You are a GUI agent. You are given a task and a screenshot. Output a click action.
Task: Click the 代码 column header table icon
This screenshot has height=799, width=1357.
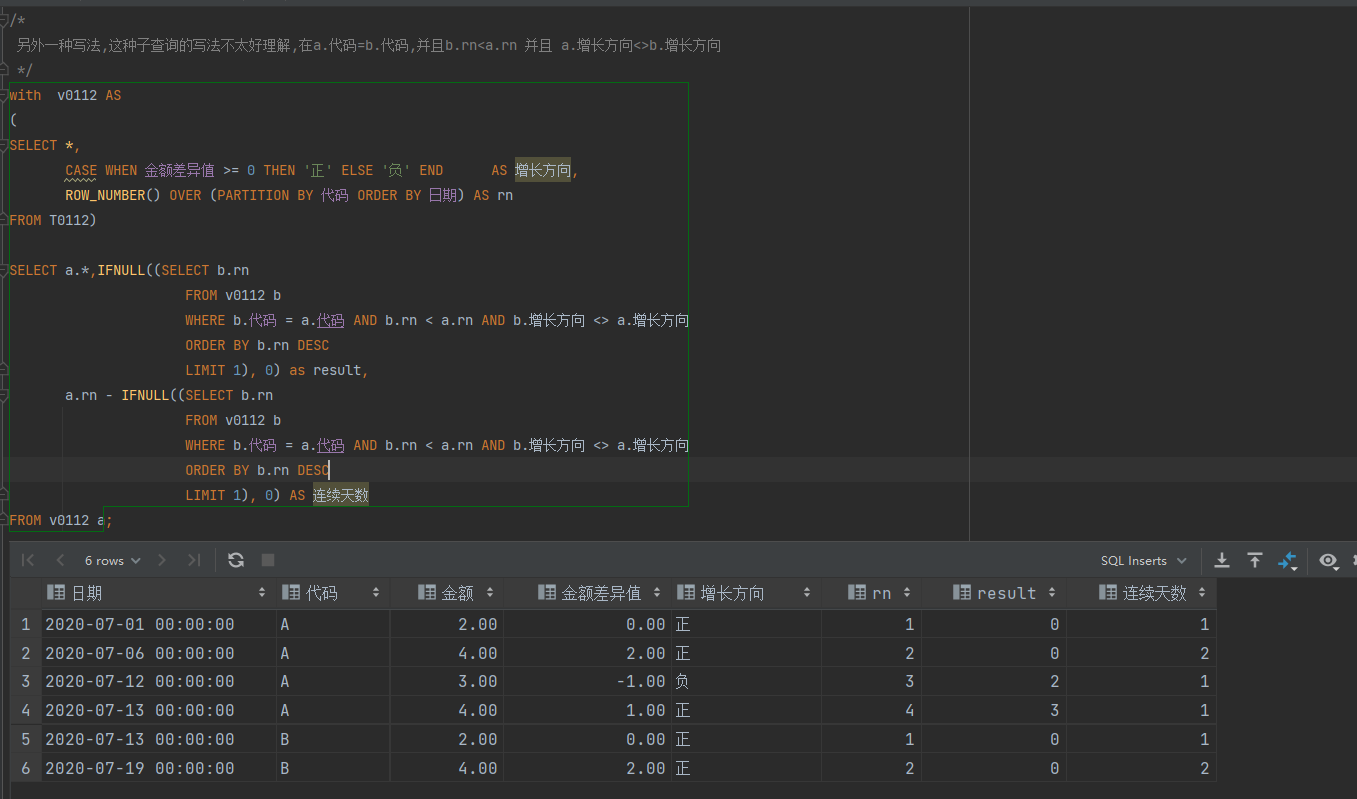click(291, 593)
